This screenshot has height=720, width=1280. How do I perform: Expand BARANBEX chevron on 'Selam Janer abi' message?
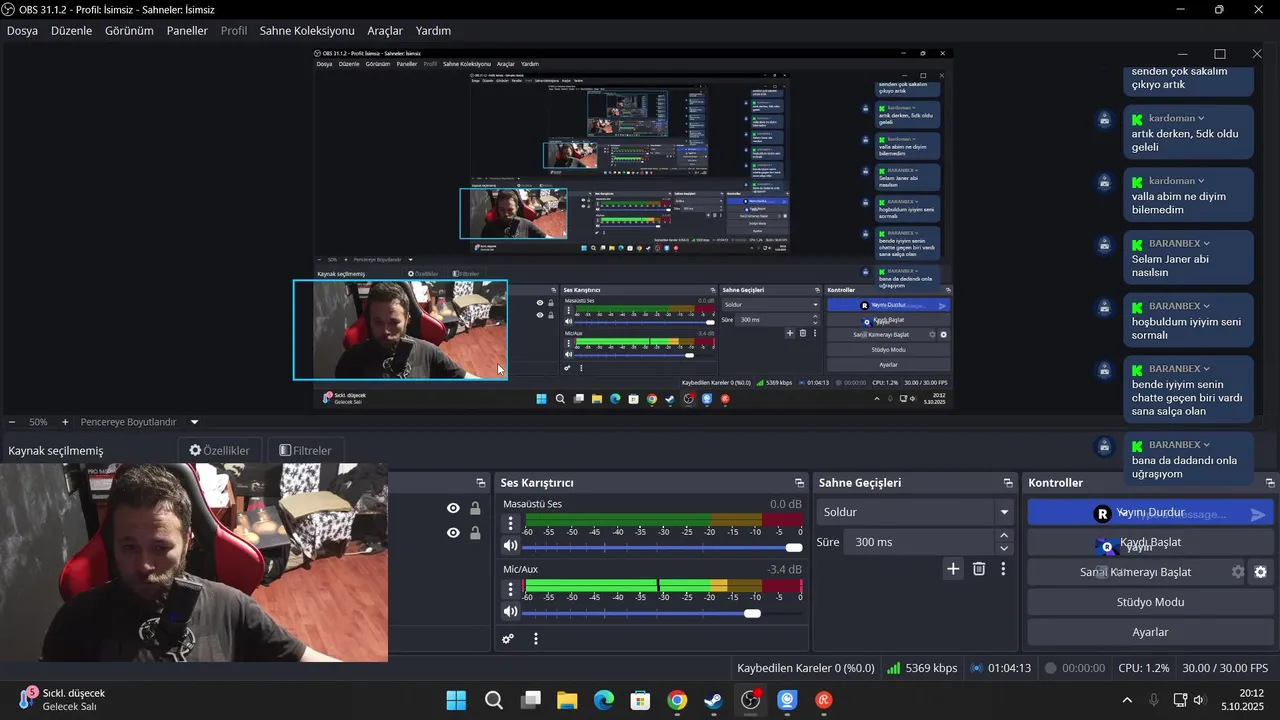pos(1207,244)
